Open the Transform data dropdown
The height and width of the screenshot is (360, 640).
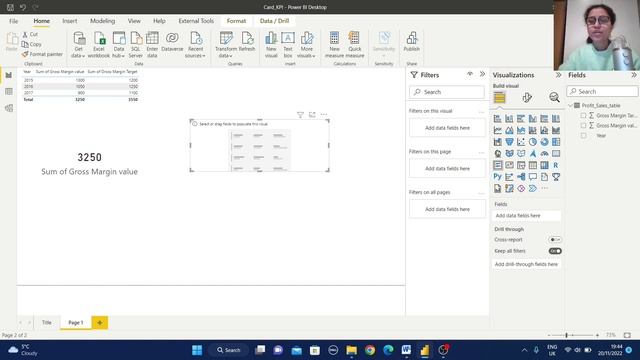[x=226, y=45]
